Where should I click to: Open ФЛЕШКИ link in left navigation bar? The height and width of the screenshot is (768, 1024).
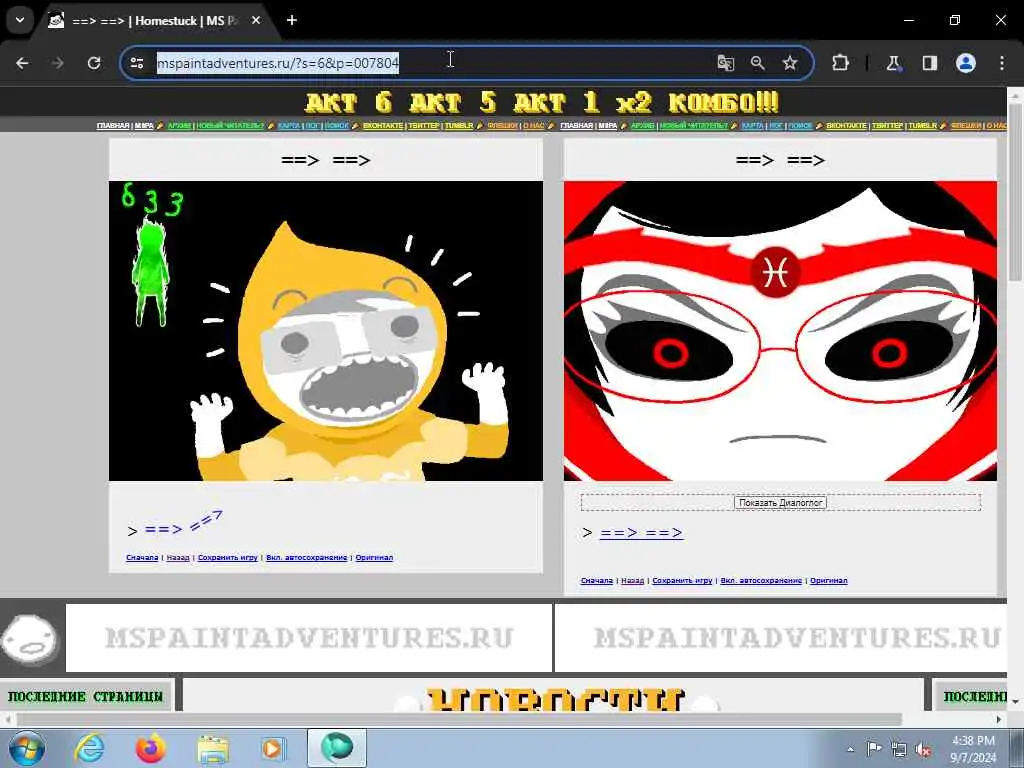pos(502,125)
